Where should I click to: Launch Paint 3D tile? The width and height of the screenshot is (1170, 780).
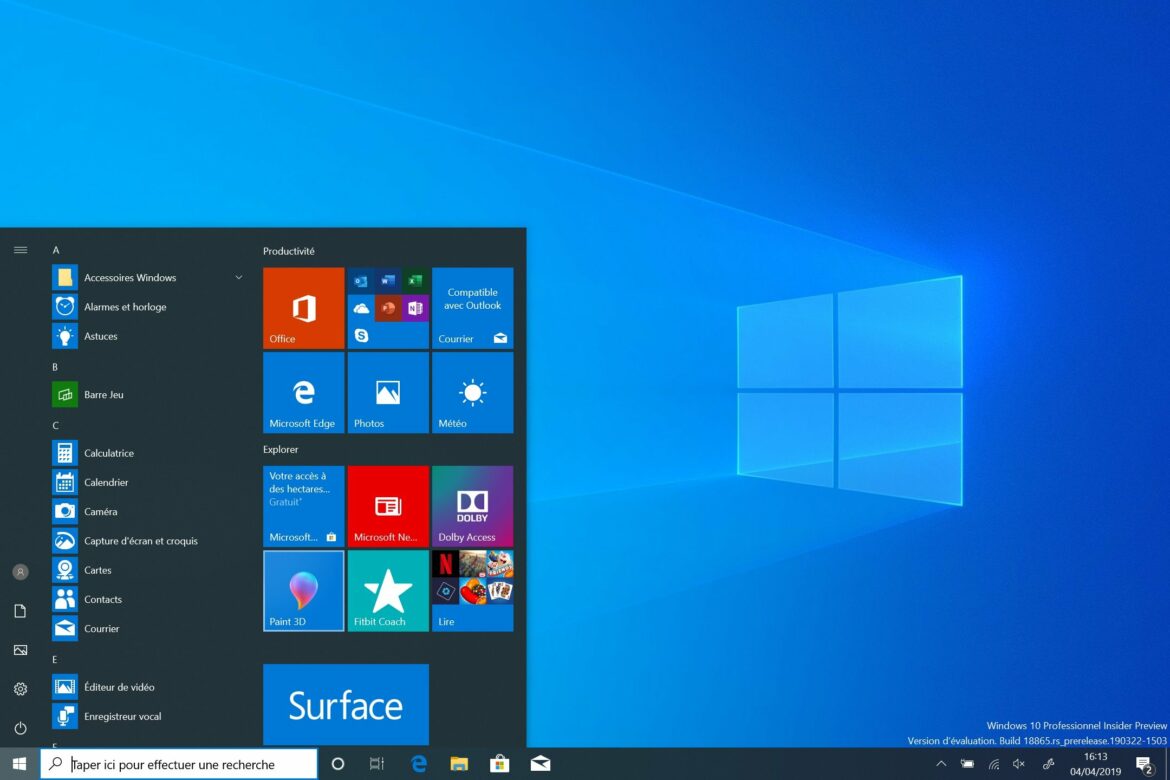(303, 591)
